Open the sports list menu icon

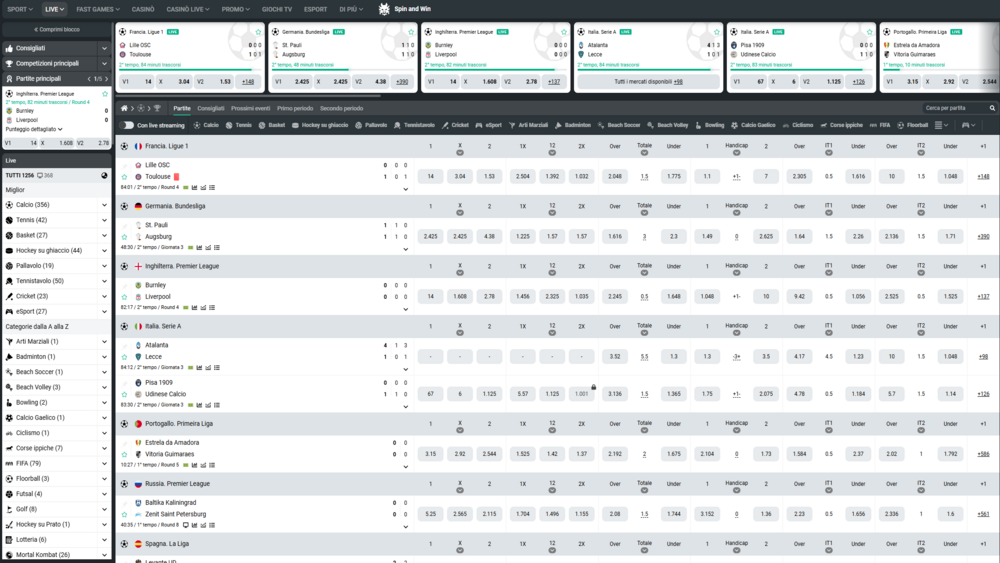(941, 125)
